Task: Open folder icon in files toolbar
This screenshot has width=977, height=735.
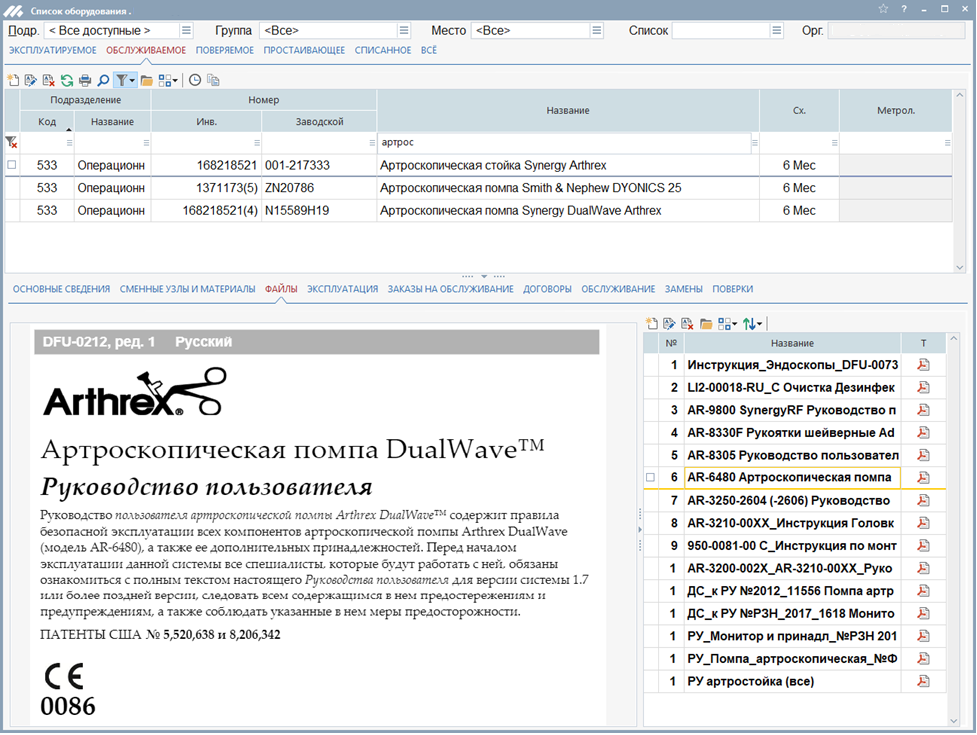Action: 705,323
